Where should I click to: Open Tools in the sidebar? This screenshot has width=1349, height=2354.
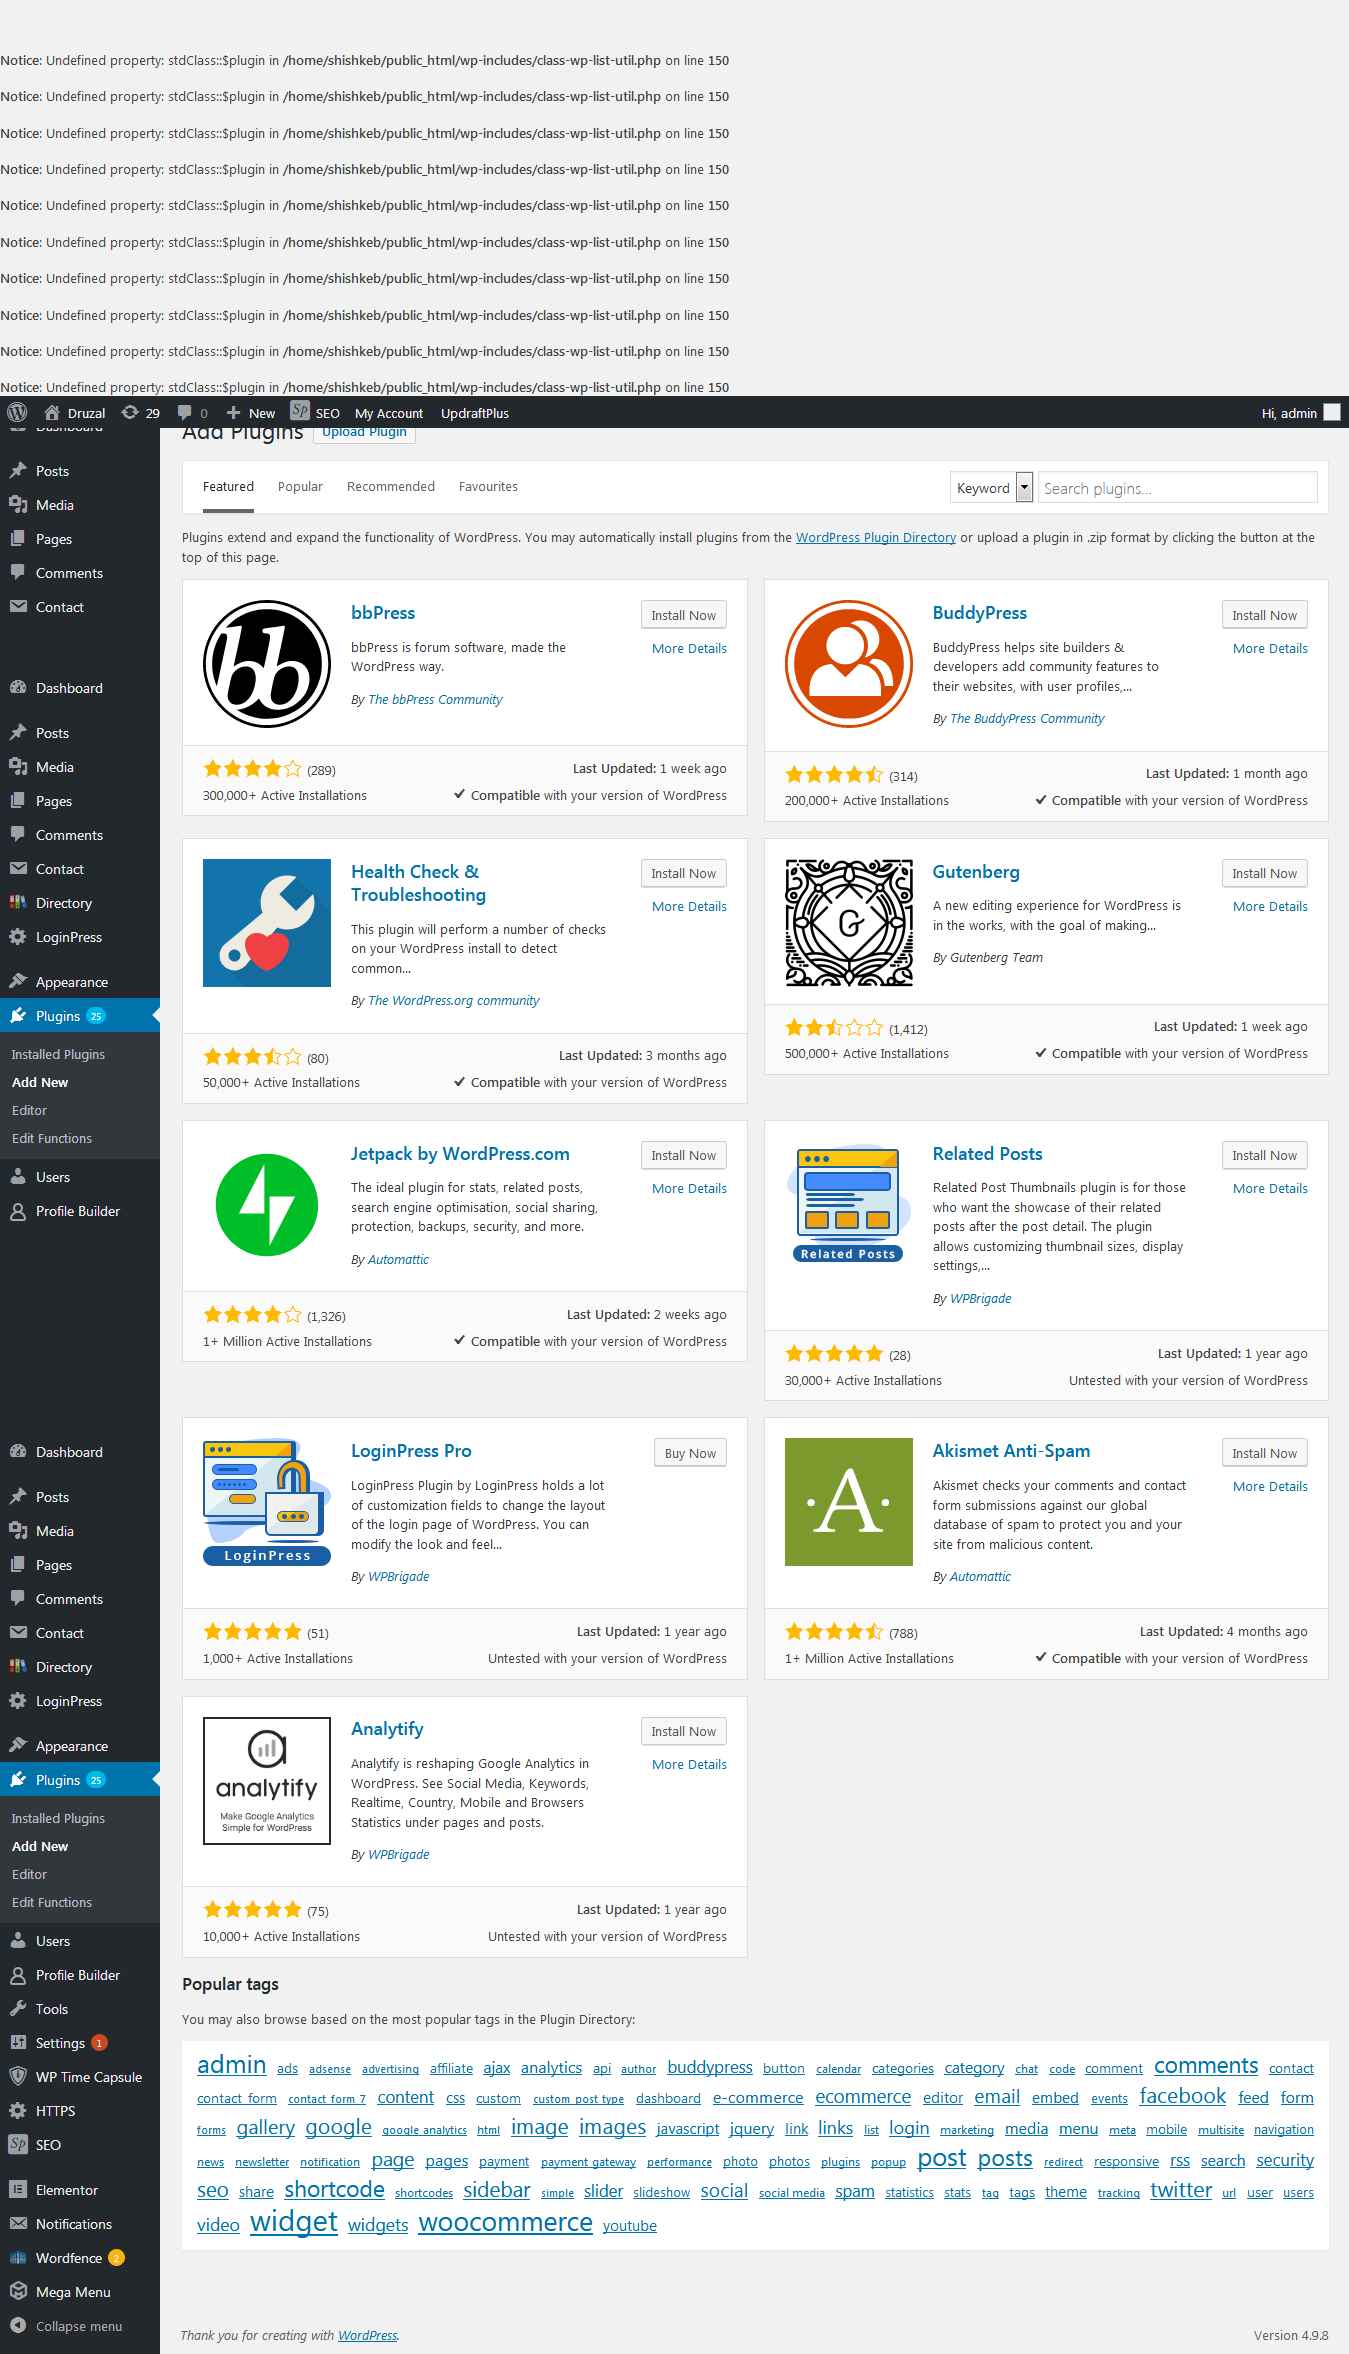52,2009
